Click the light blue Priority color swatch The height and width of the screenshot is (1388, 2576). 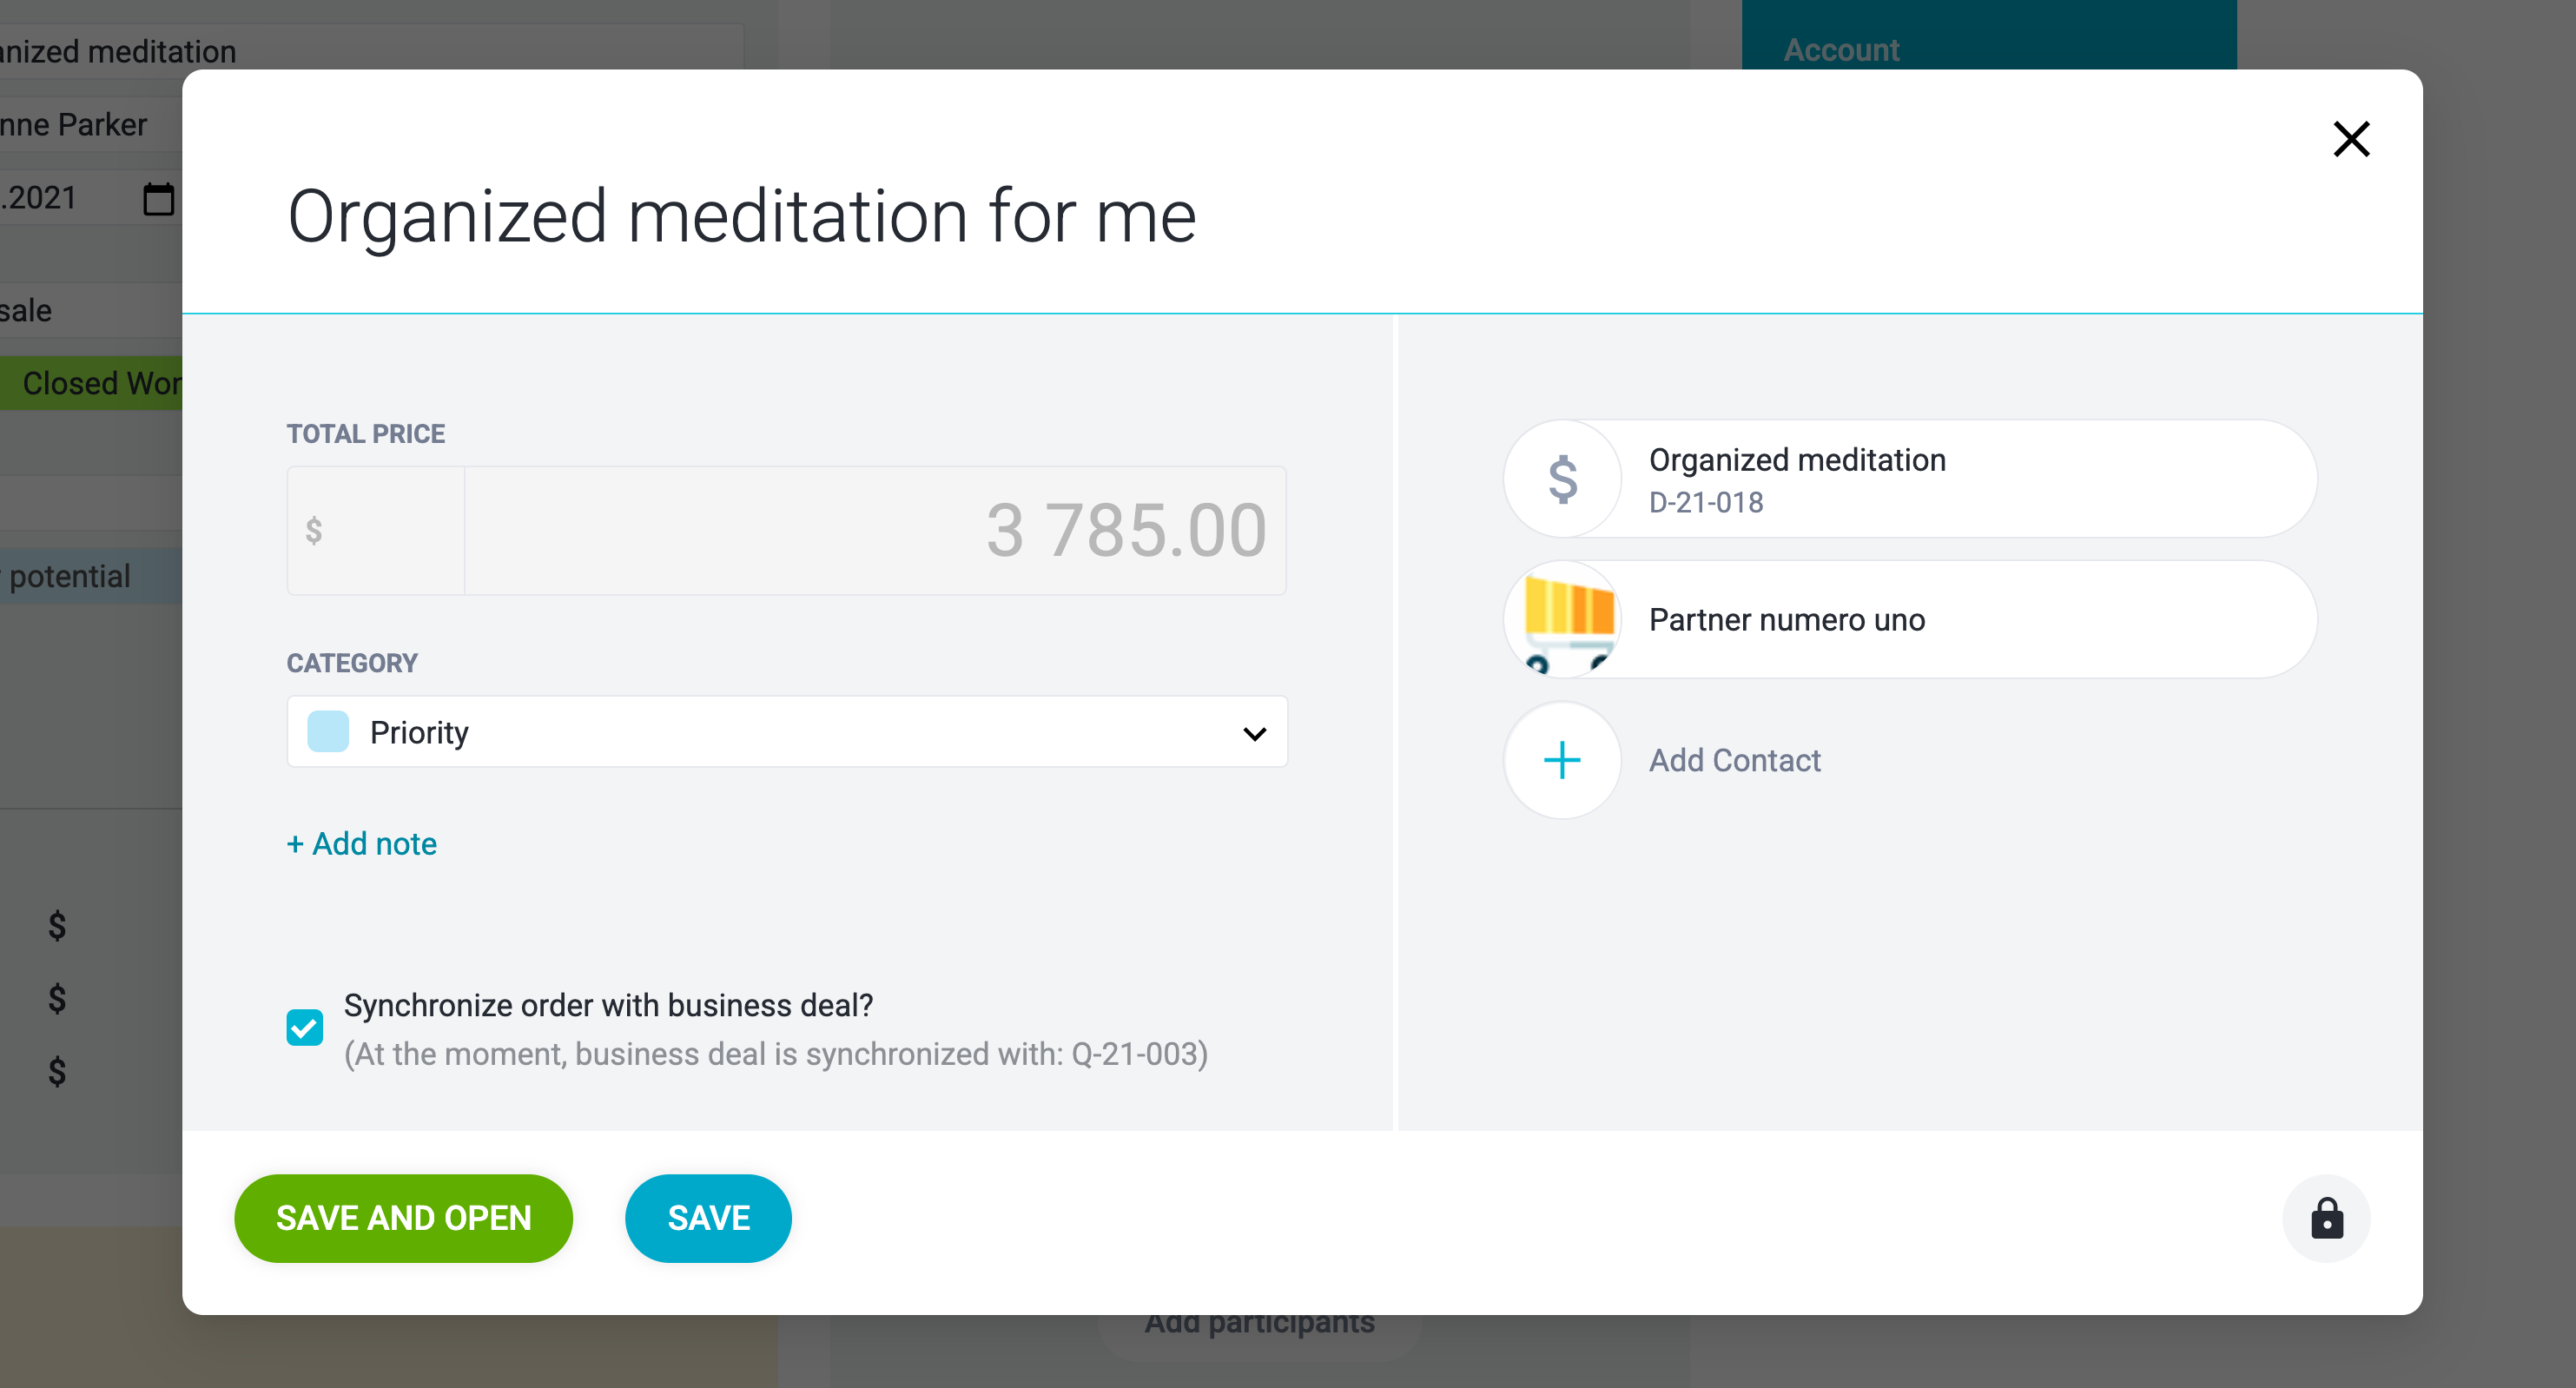[328, 732]
